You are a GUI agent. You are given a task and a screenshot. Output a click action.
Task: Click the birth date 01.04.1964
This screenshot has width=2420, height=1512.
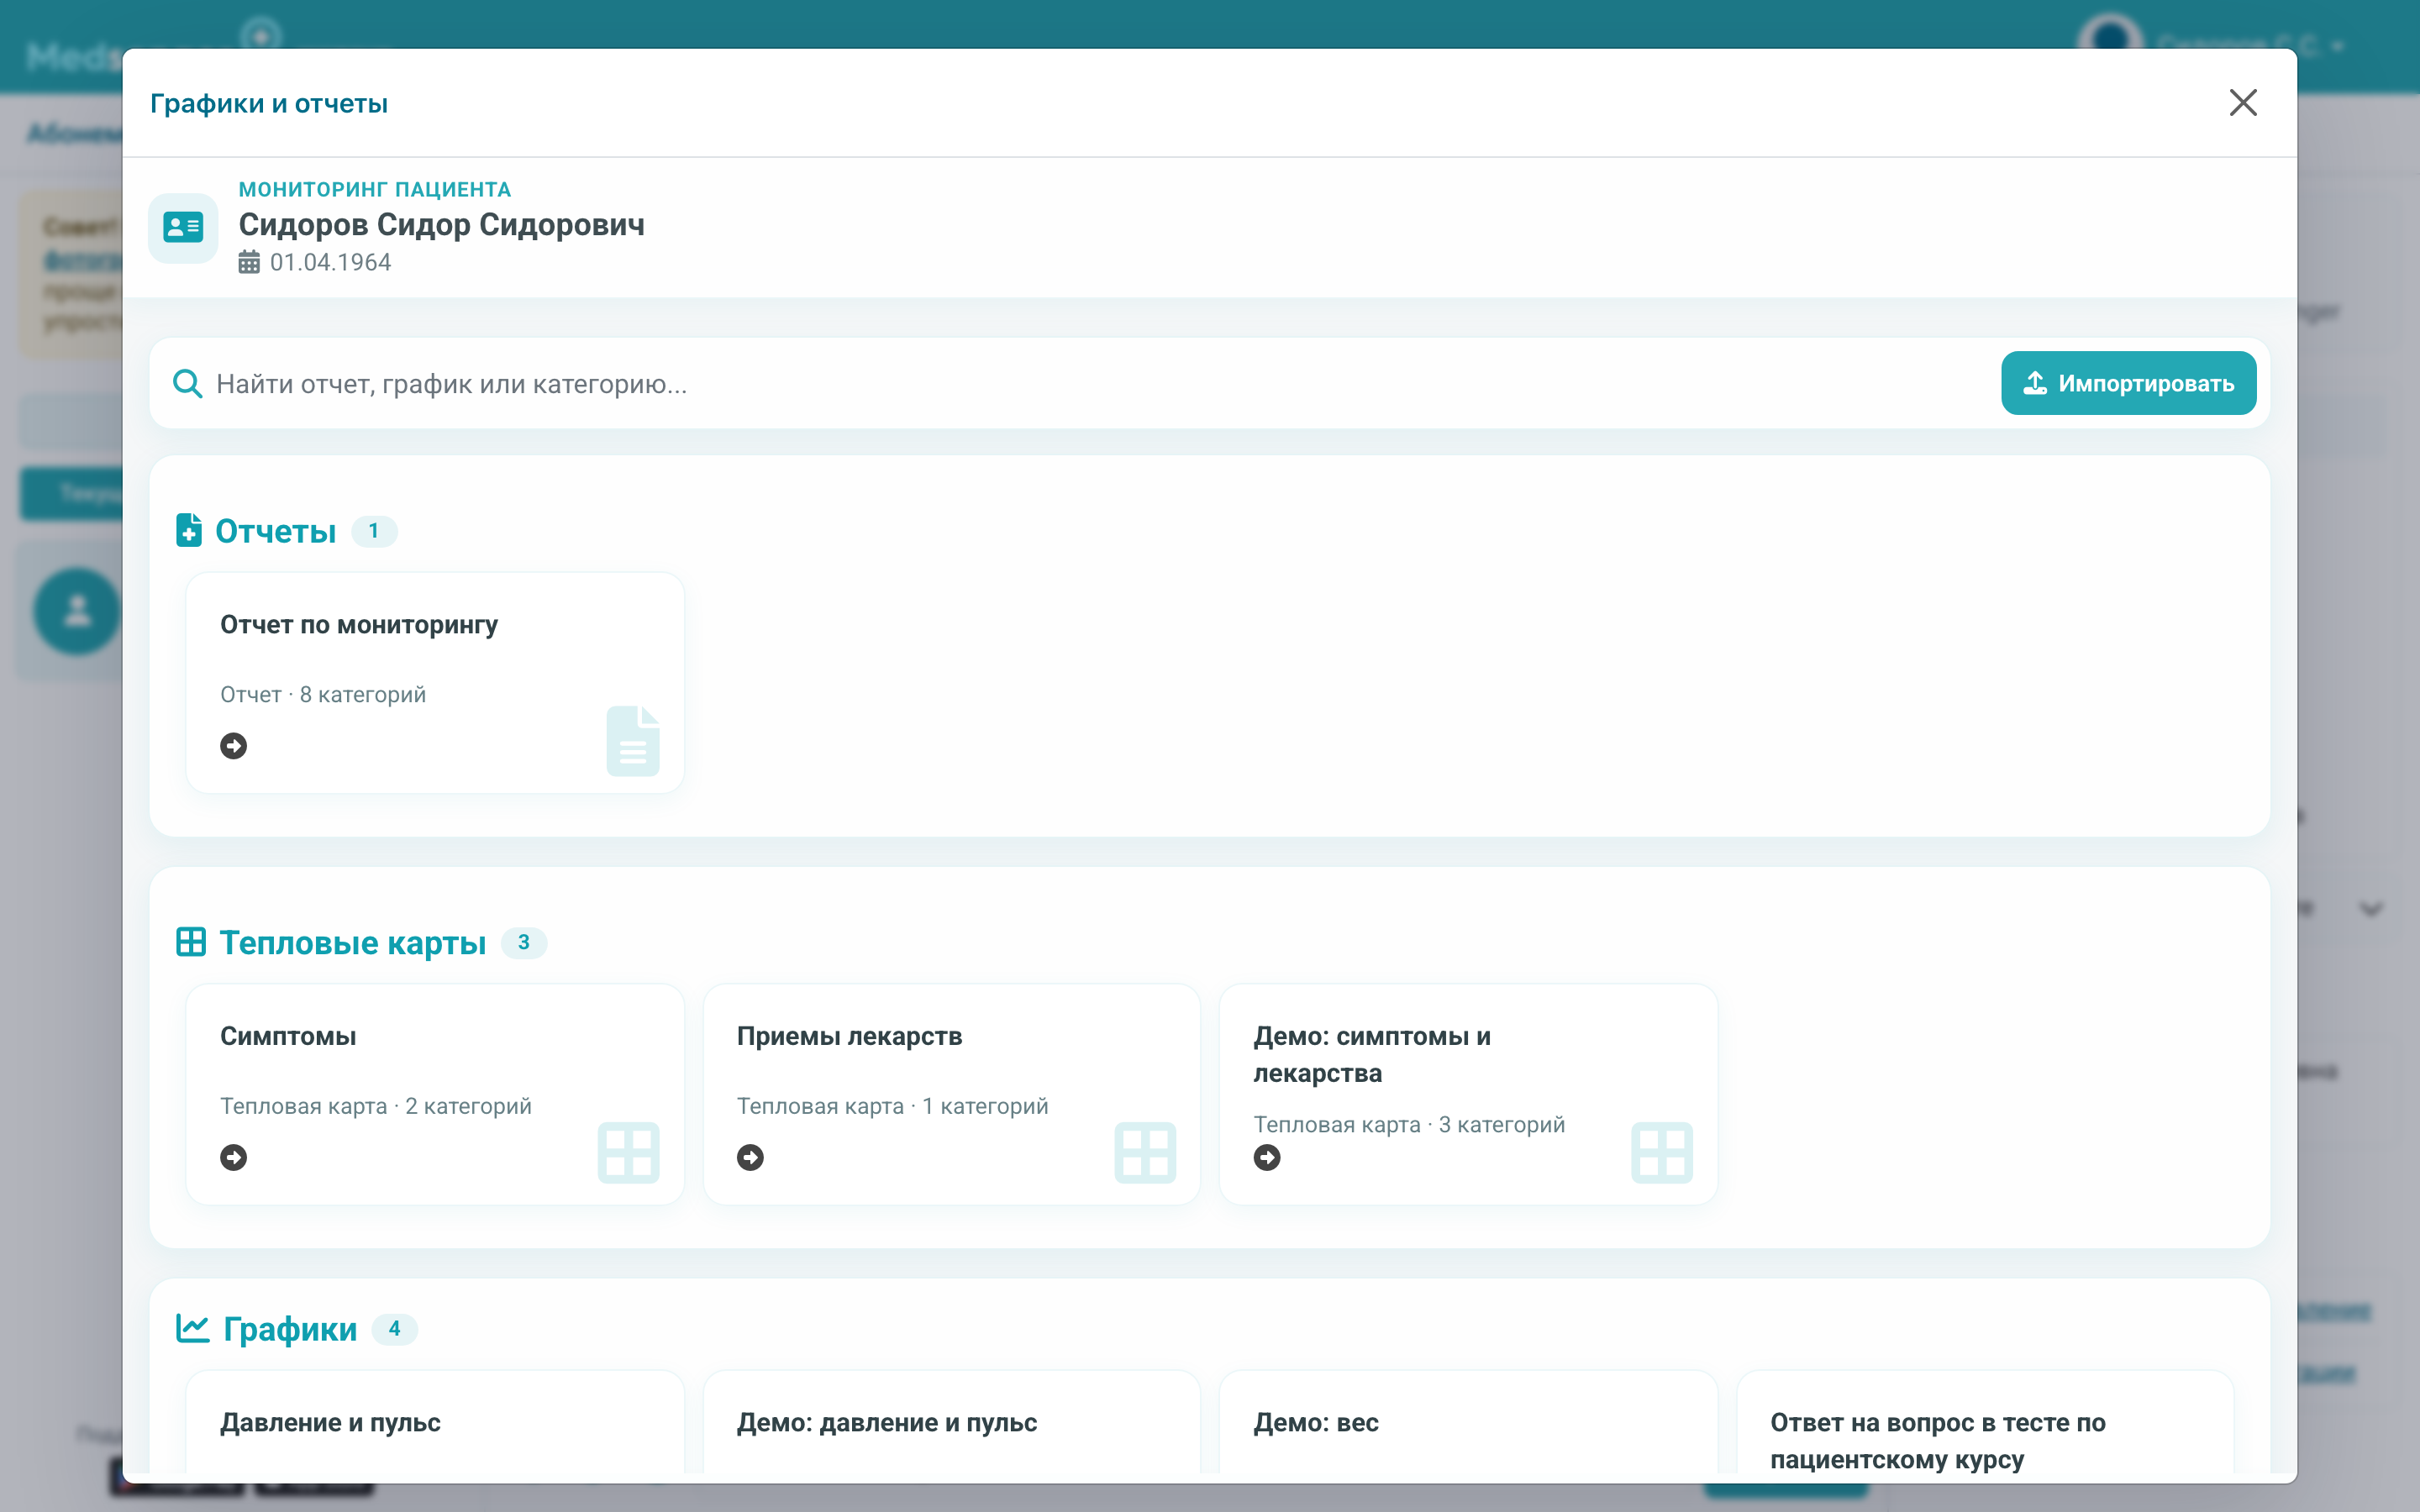pos(330,262)
